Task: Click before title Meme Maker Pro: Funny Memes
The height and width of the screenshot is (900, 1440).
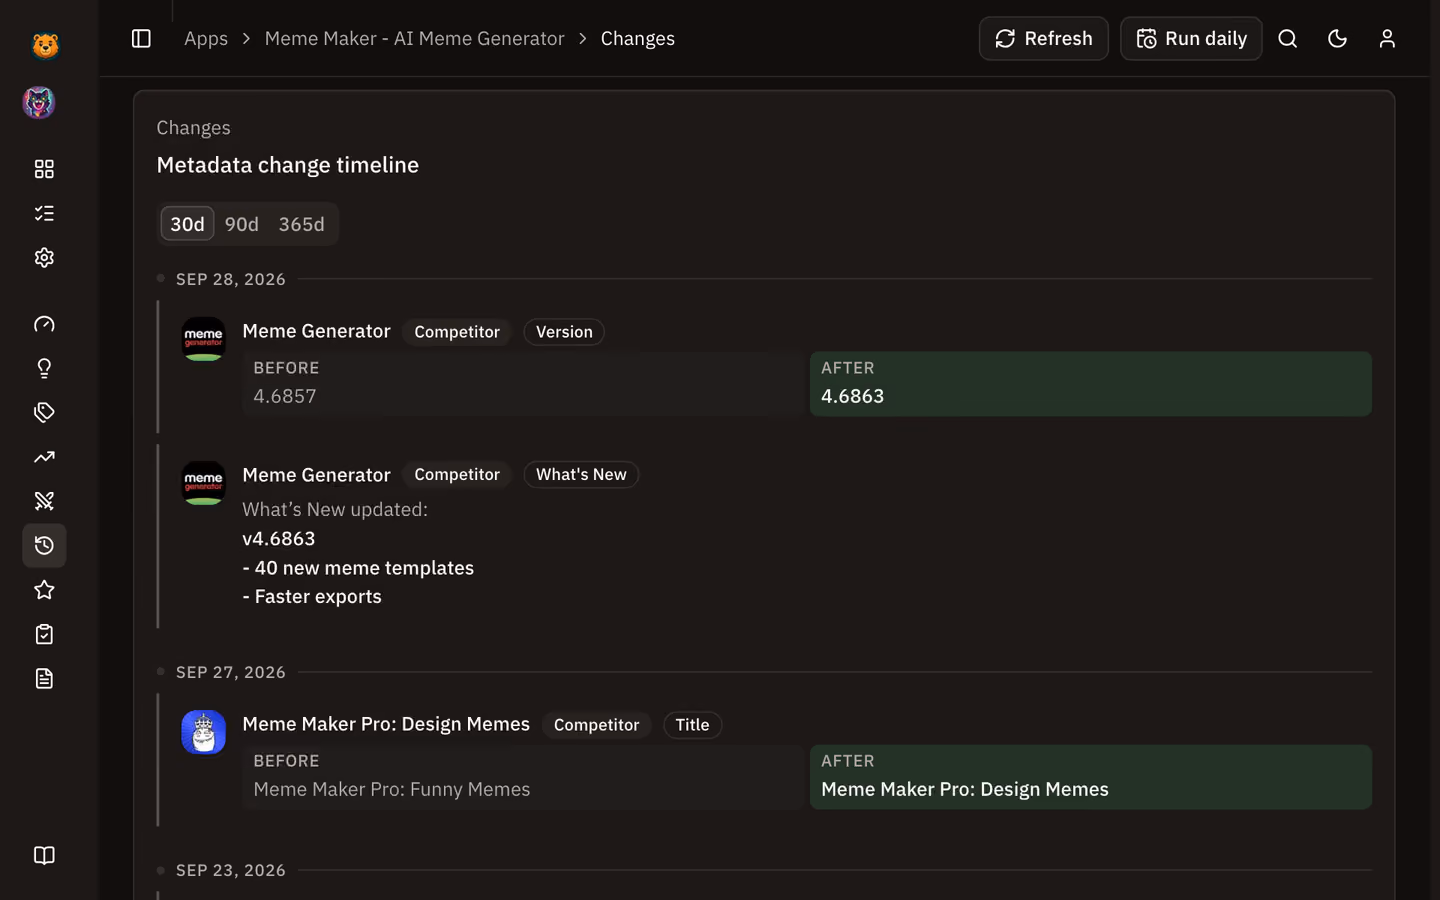Action: 392,789
